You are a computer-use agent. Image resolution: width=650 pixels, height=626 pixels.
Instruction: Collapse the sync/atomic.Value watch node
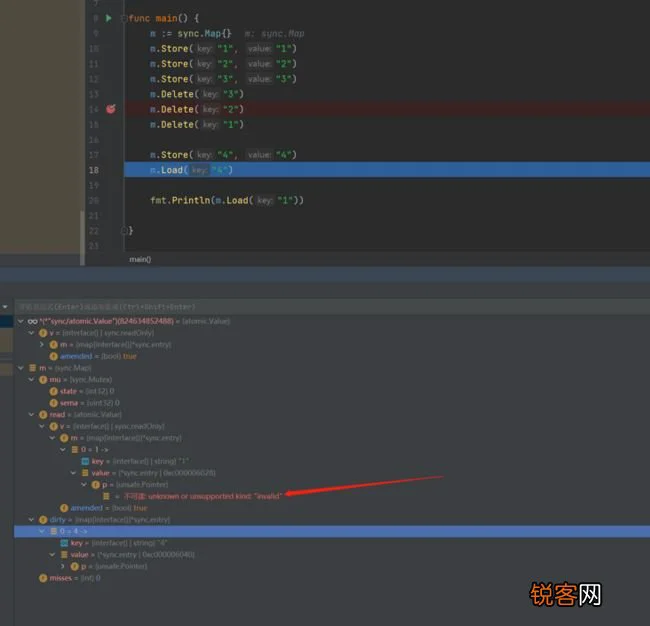coord(21,321)
